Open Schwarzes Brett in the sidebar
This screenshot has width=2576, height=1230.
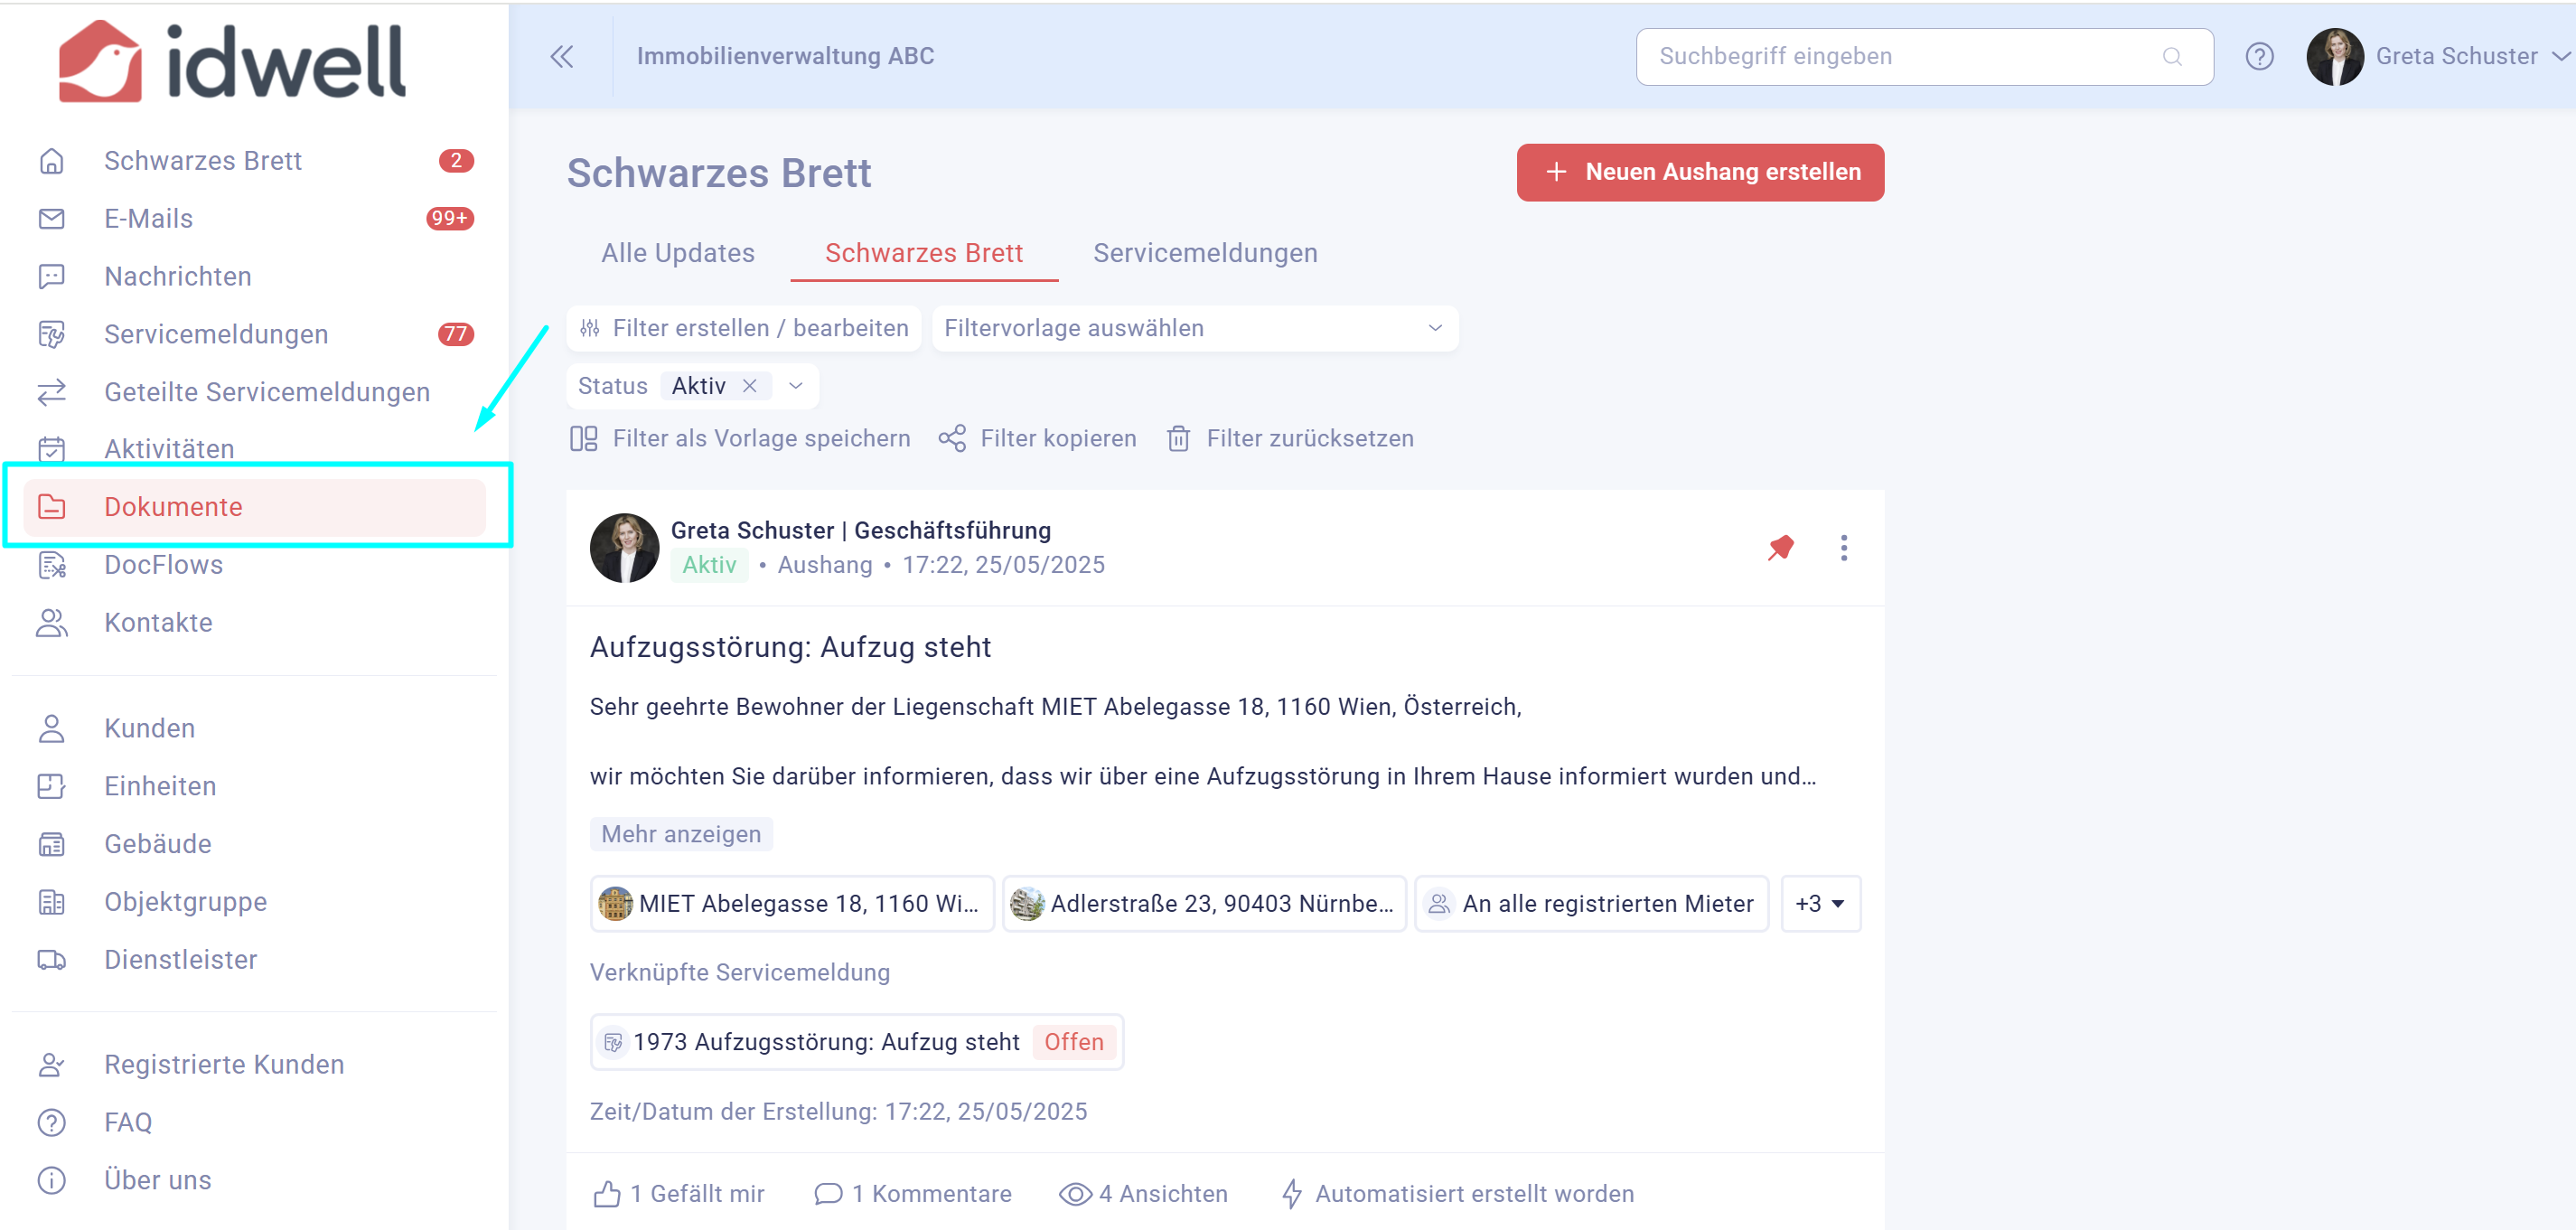point(203,161)
